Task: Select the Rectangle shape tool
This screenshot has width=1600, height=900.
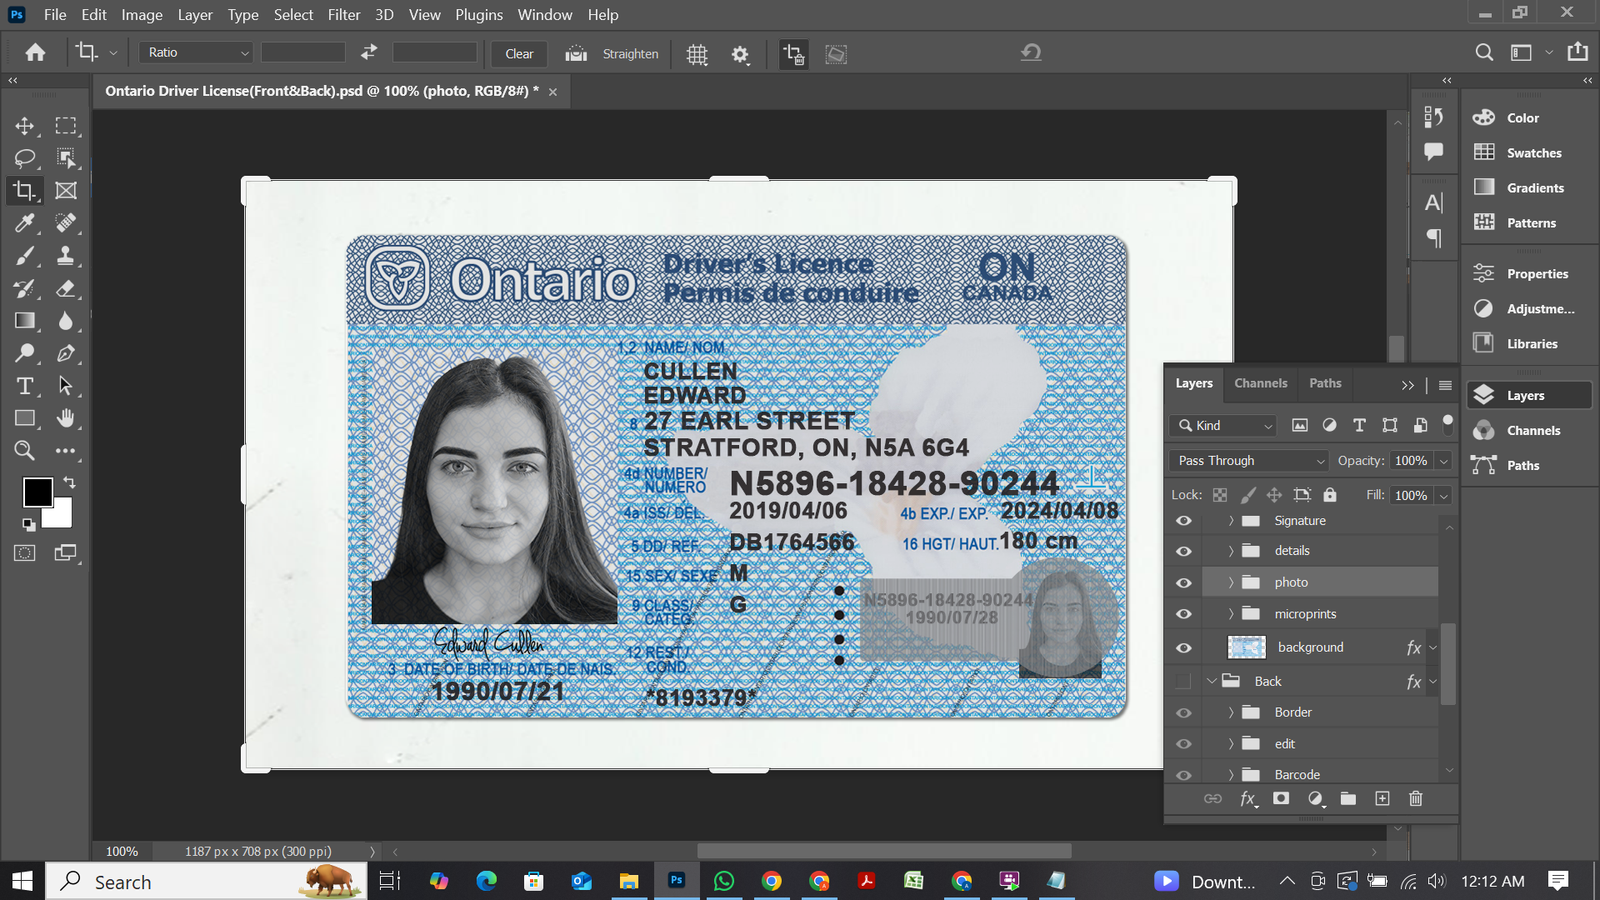Action: click(x=25, y=418)
